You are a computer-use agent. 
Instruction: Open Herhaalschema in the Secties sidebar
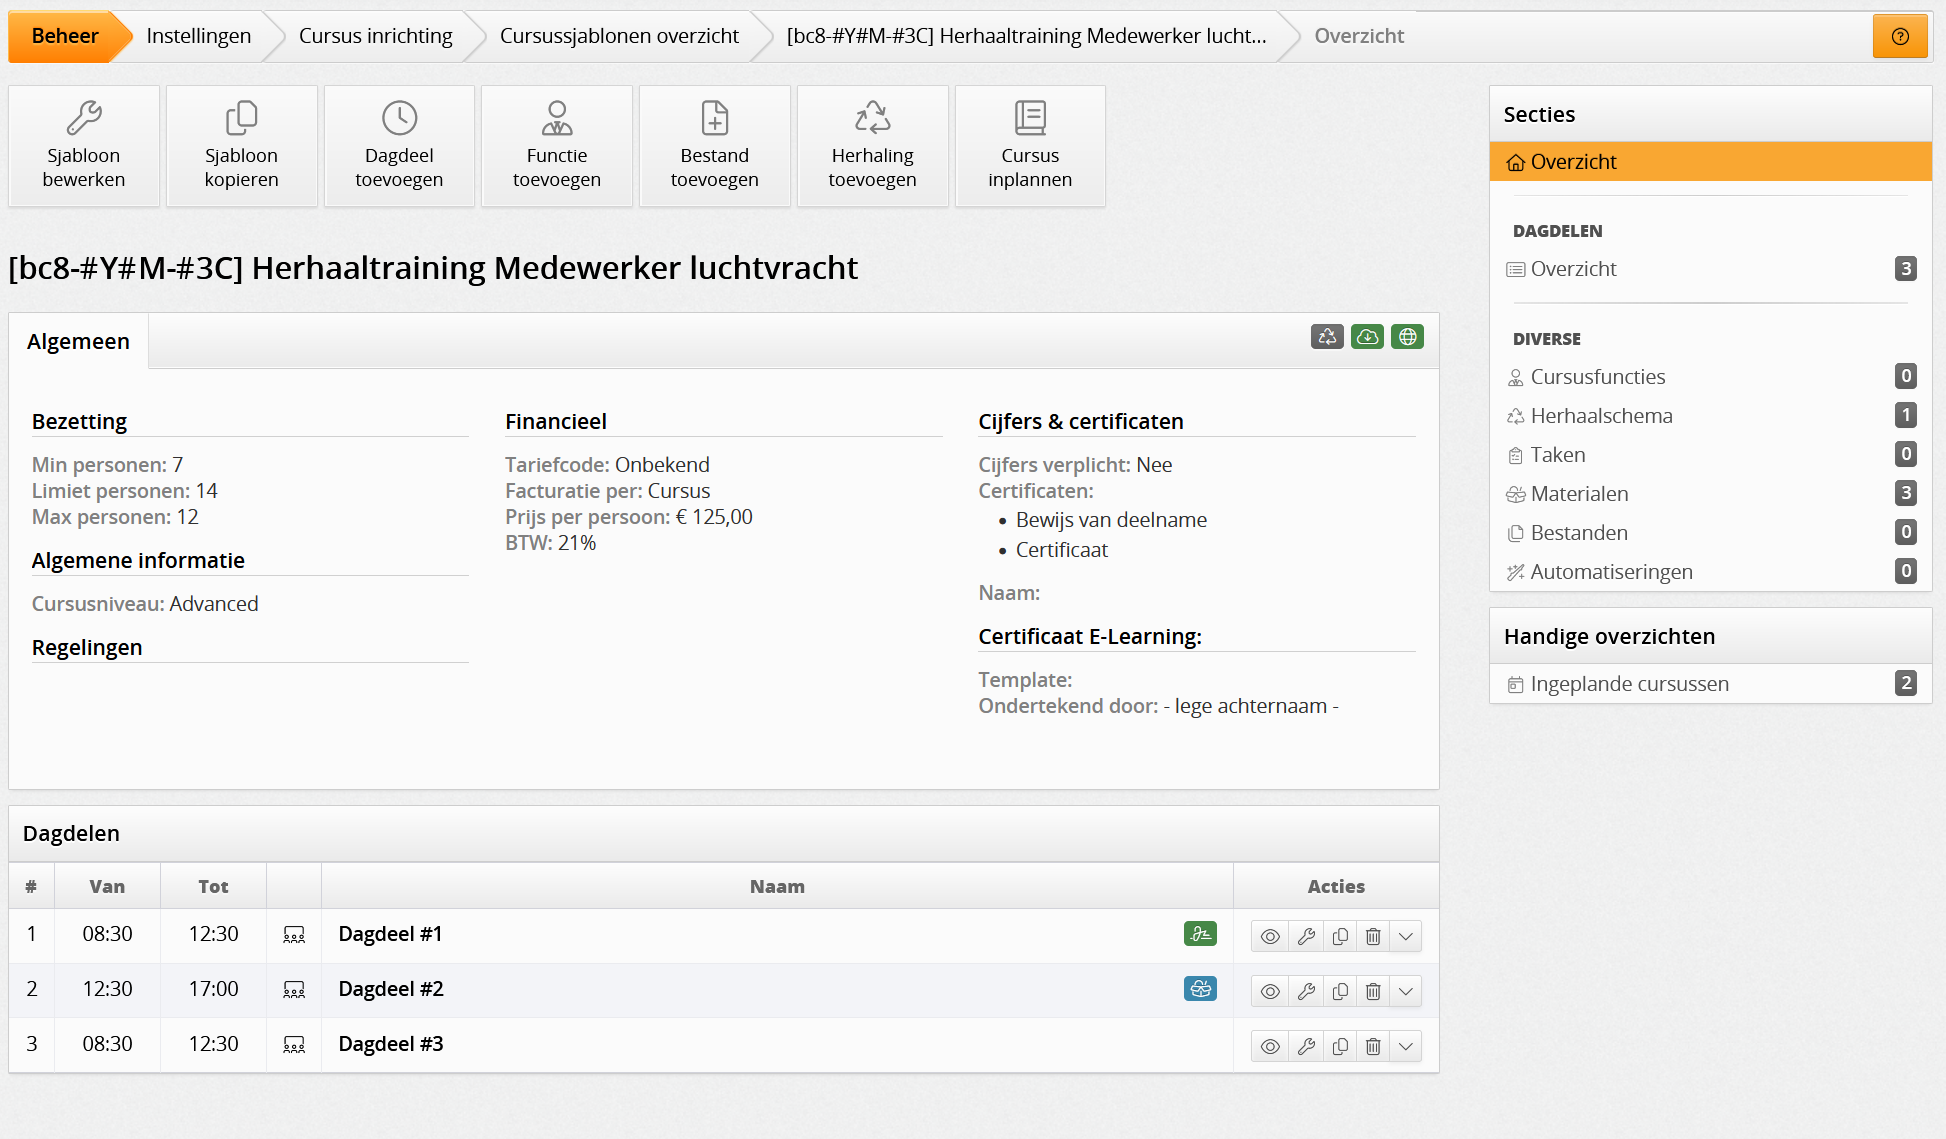(1601, 416)
